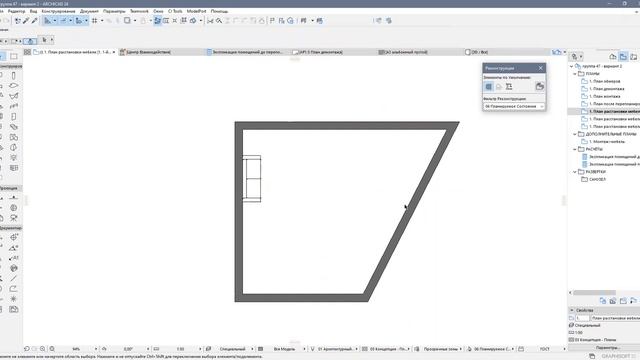Open the Архитектурный pen set dropdown
Screen dimensions: 640x360
(356, 349)
